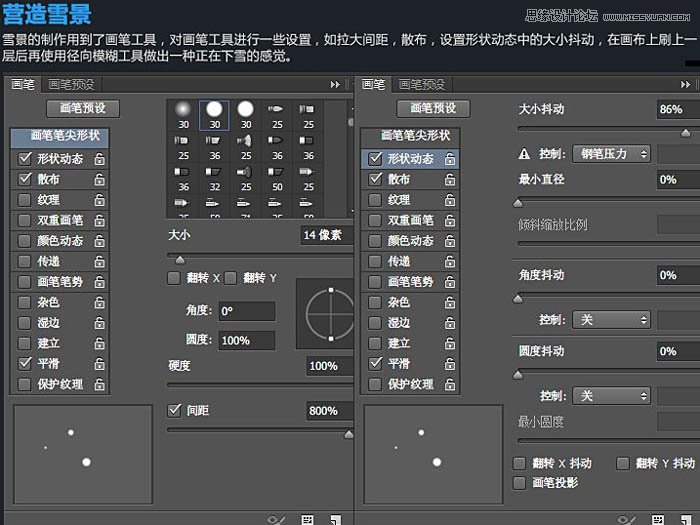Viewport: 700px width, 525px height.
Task: Select the size 32 brush tip
Action: 215,178
